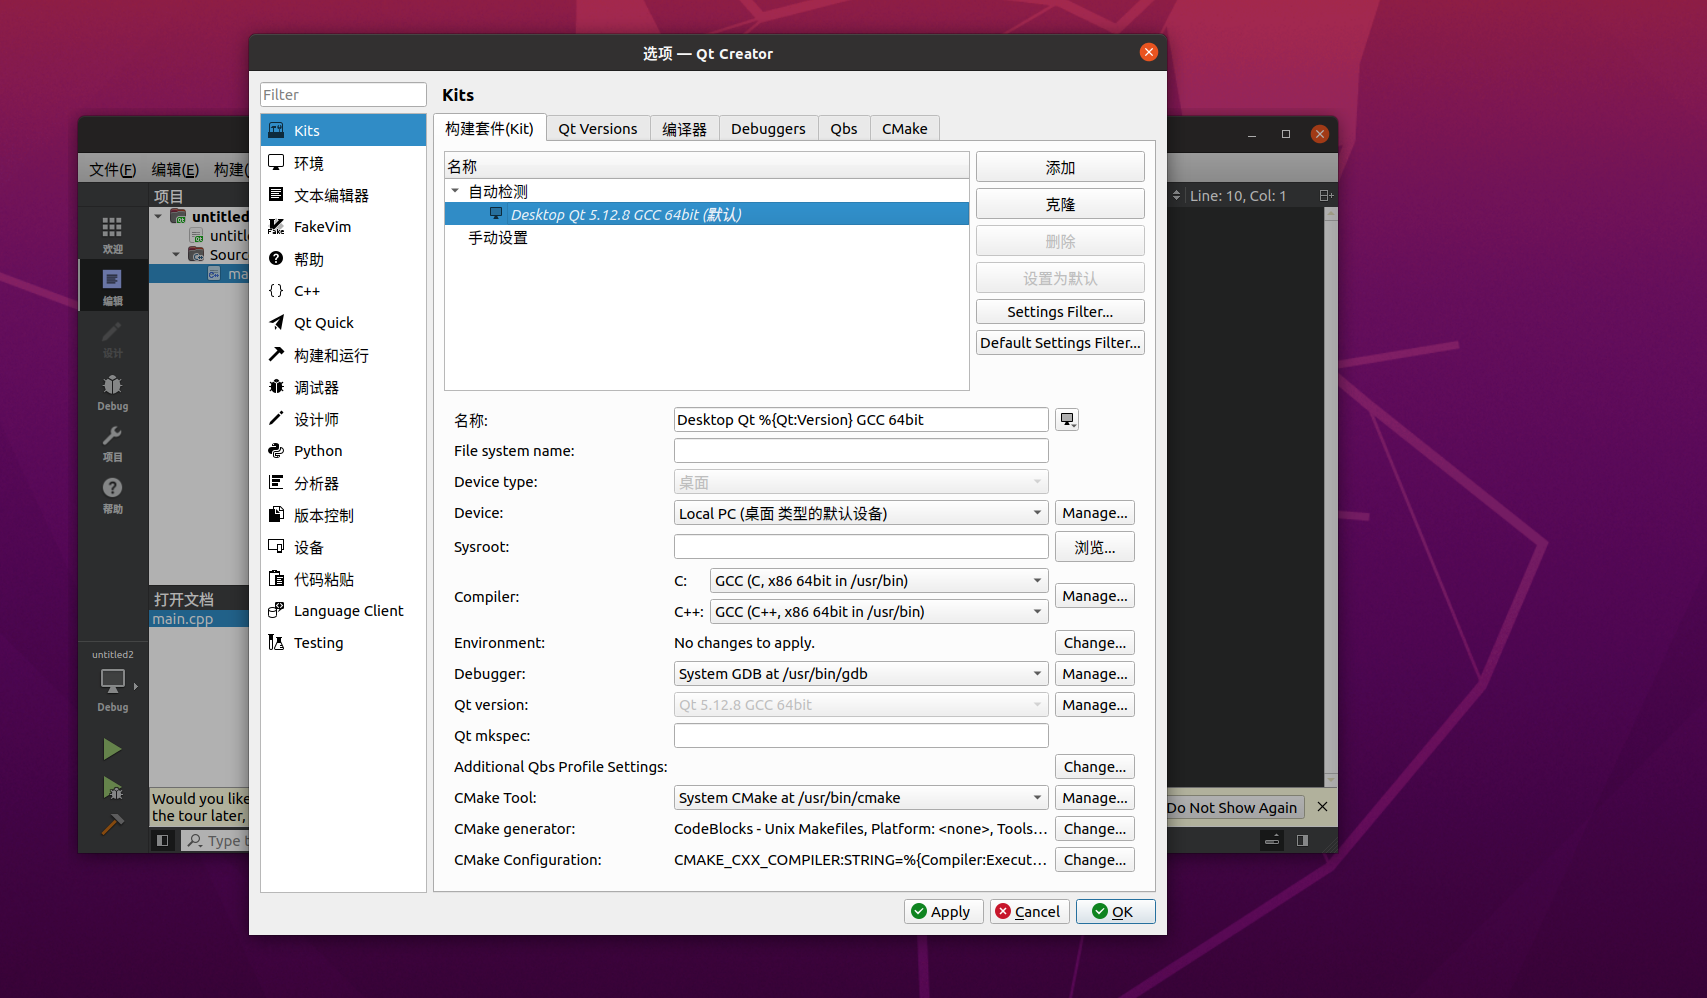Open the 设备 settings category

pos(343,547)
